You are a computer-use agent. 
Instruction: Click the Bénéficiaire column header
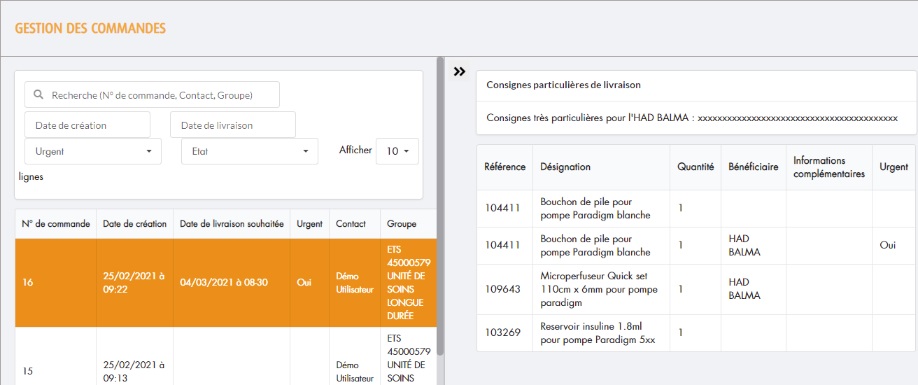point(753,167)
